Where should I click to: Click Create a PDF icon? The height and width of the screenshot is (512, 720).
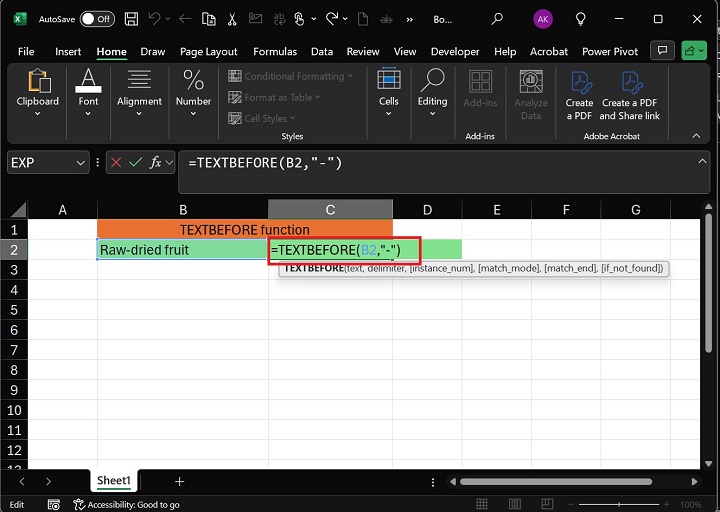(579, 95)
